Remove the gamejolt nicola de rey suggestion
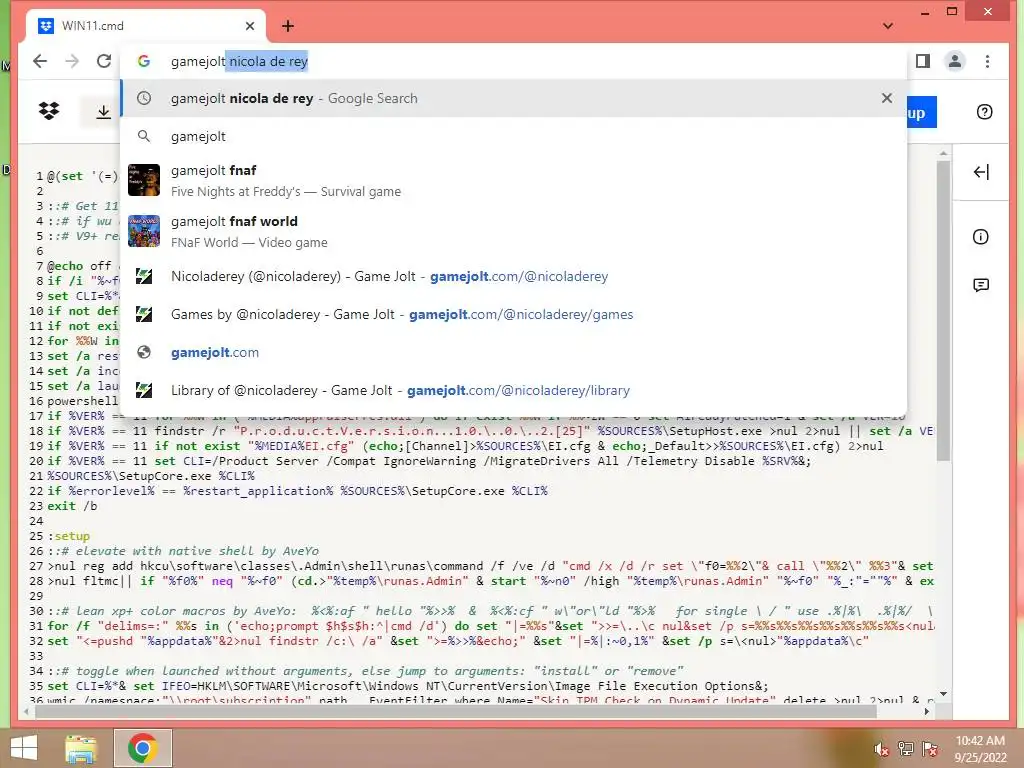This screenshot has height=768, width=1024. tap(886, 98)
